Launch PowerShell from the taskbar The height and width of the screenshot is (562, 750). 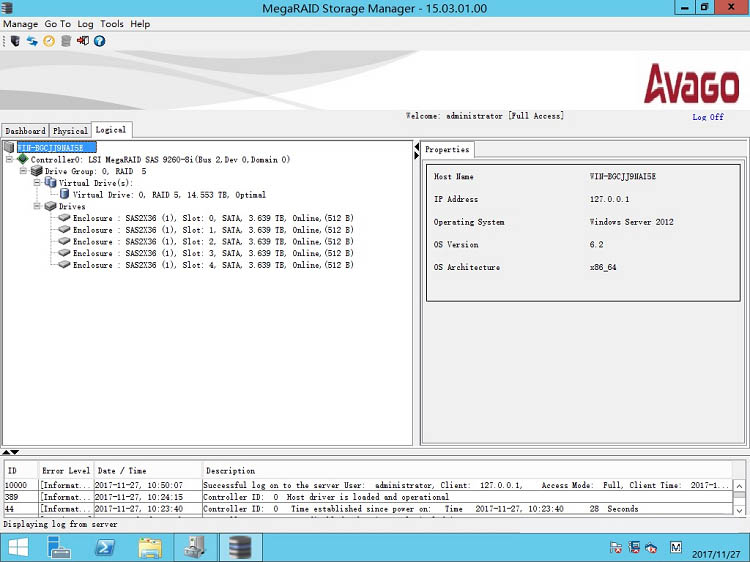tap(105, 547)
